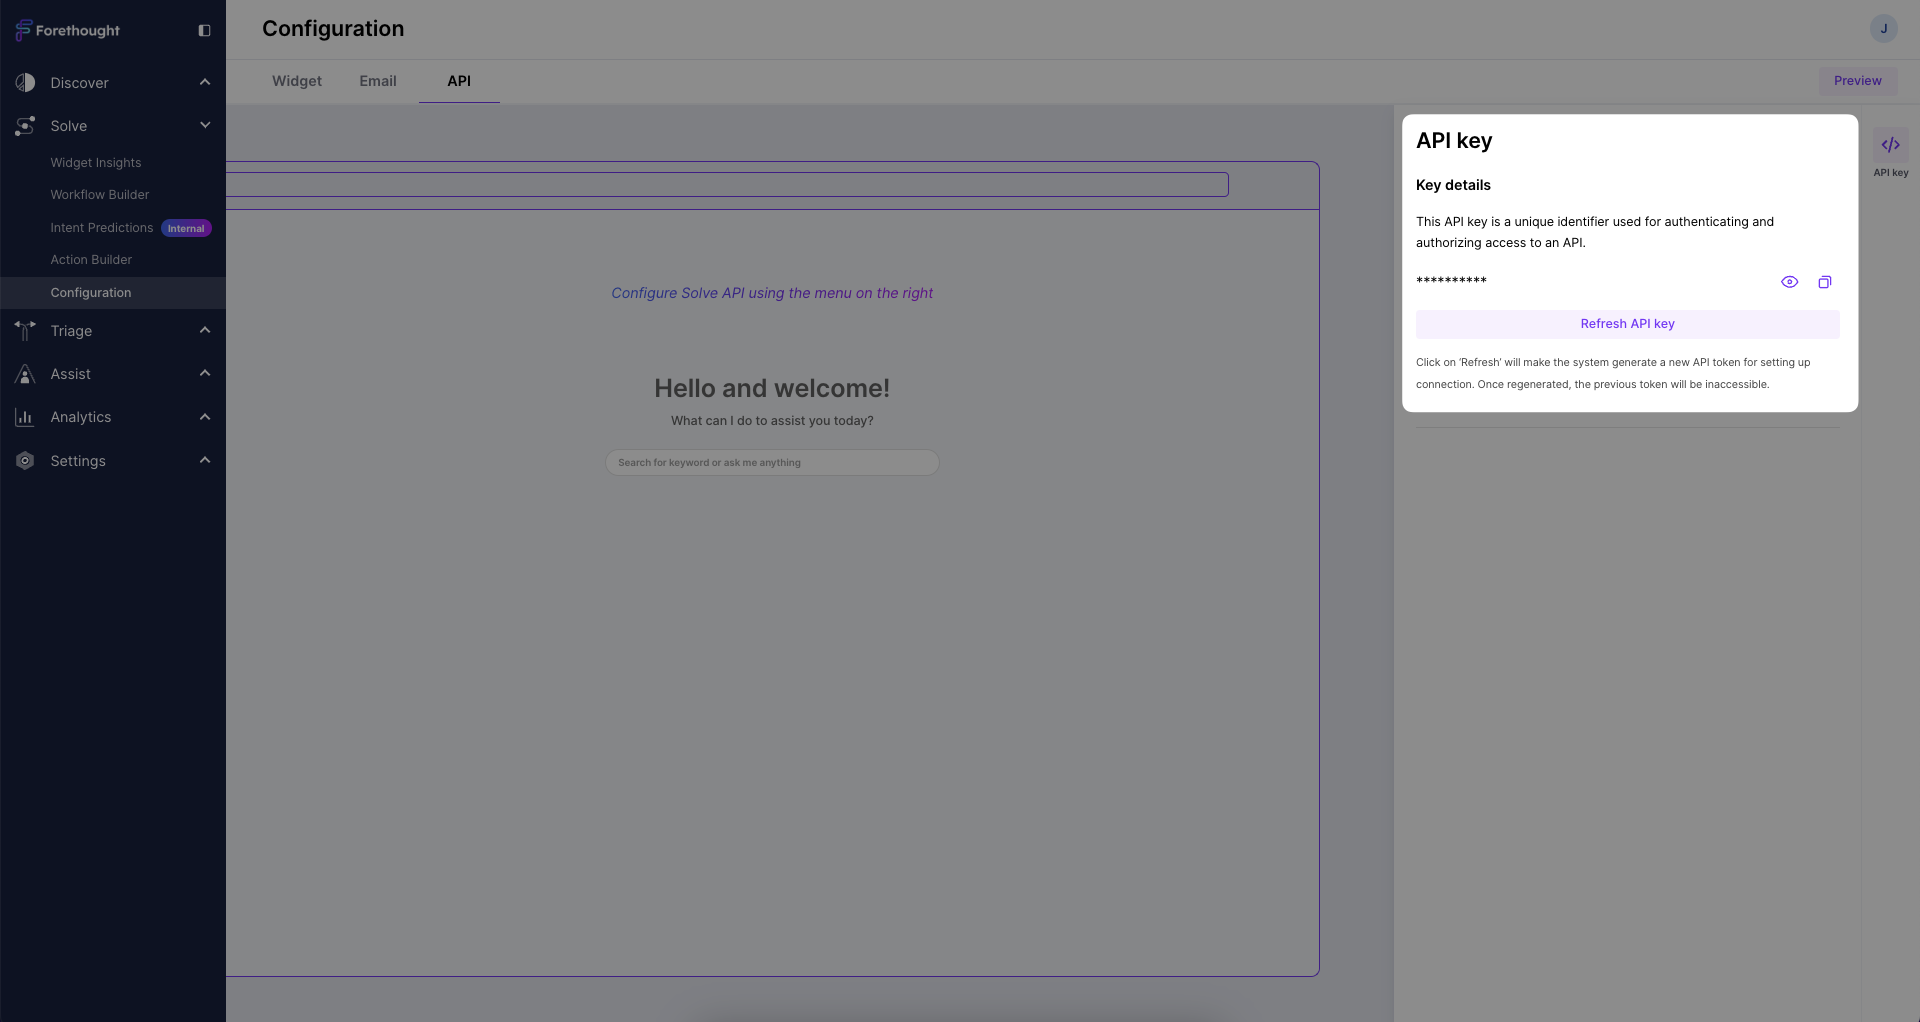The width and height of the screenshot is (1920, 1022).
Task: Click the Solve sidebar icon
Action: pyautogui.click(x=25, y=126)
